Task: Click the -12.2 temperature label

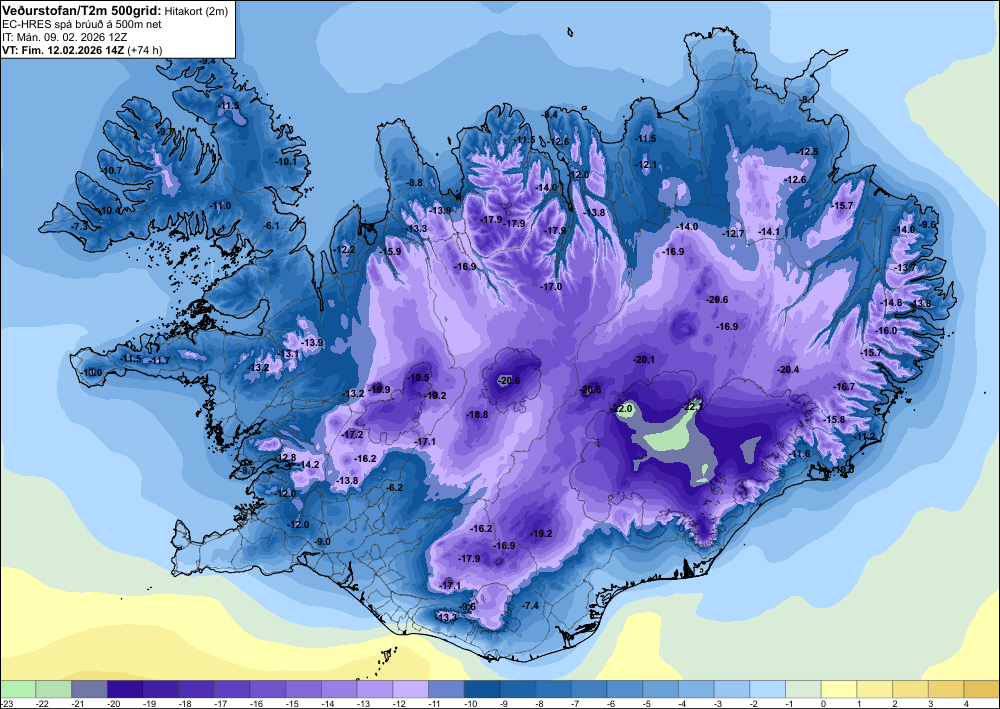Action: click(344, 249)
